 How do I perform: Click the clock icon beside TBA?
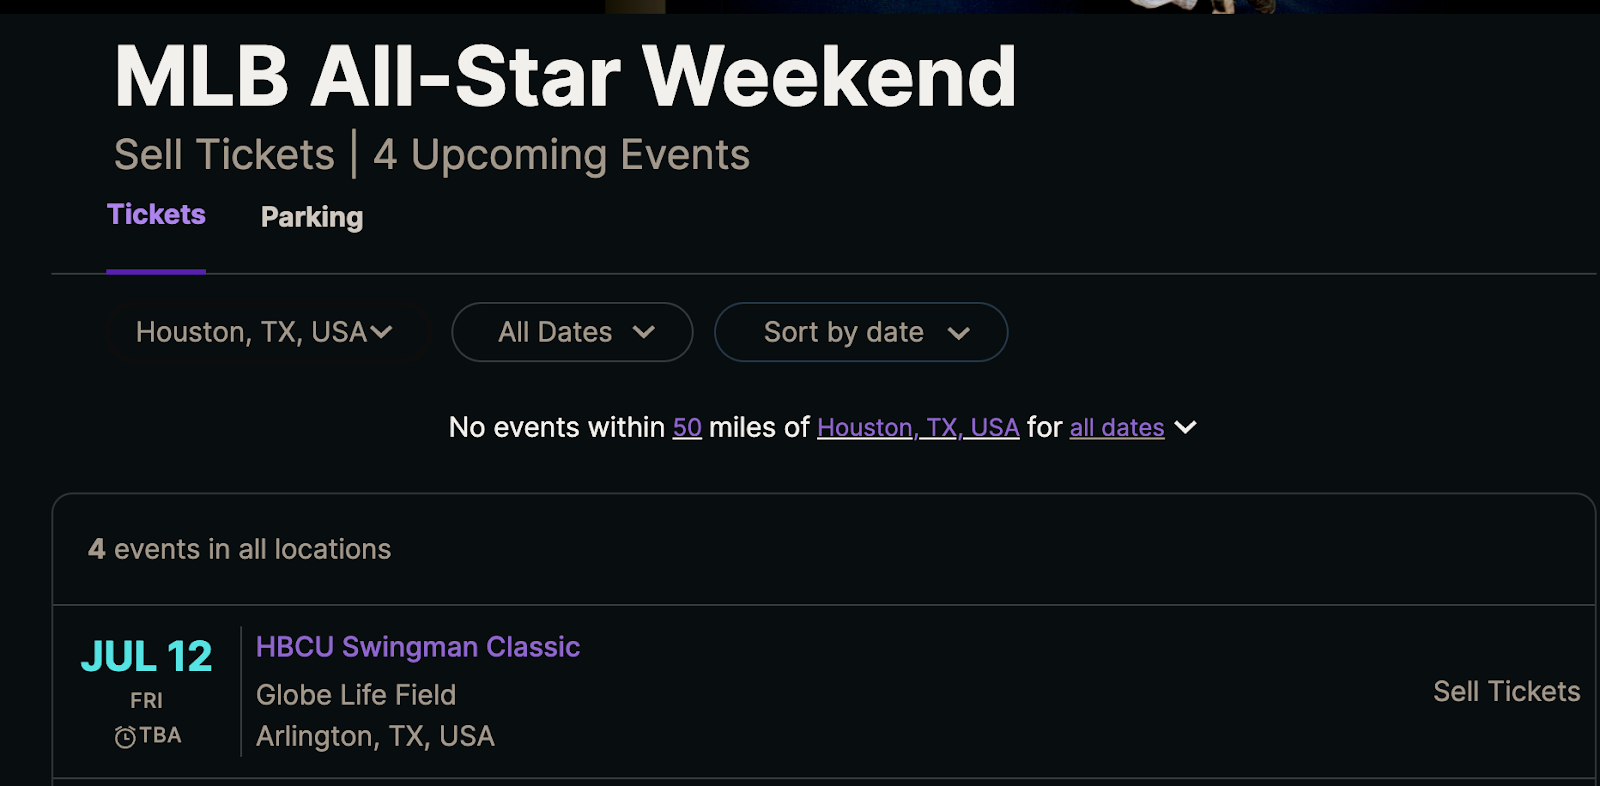125,735
